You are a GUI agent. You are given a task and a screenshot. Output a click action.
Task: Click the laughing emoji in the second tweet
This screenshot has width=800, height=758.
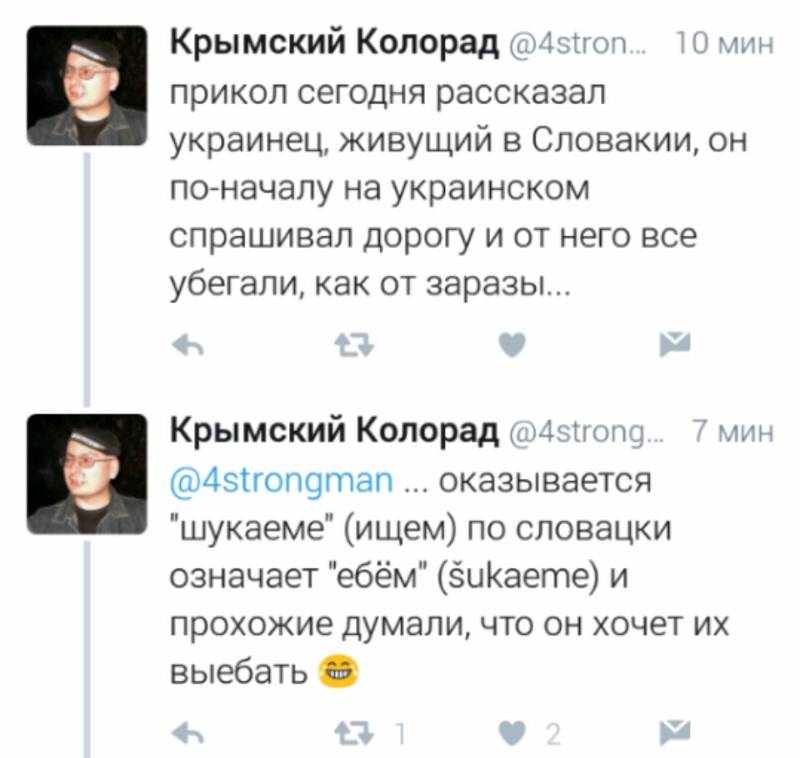click(339, 671)
